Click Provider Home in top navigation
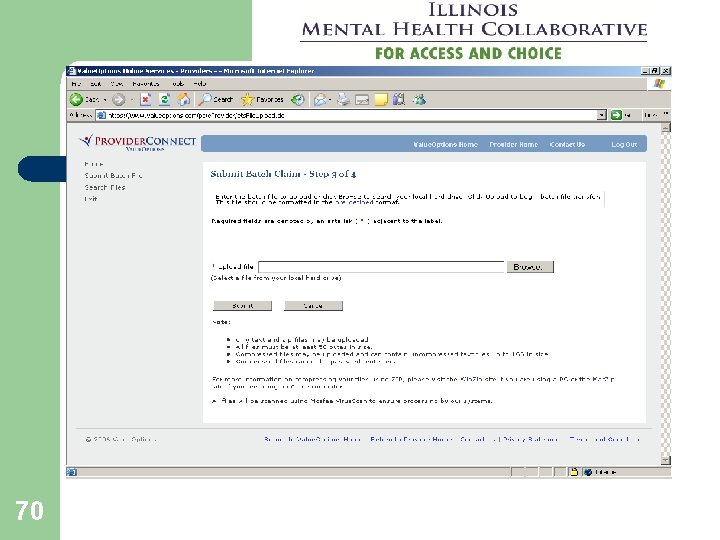The height and width of the screenshot is (540, 720). point(513,144)
